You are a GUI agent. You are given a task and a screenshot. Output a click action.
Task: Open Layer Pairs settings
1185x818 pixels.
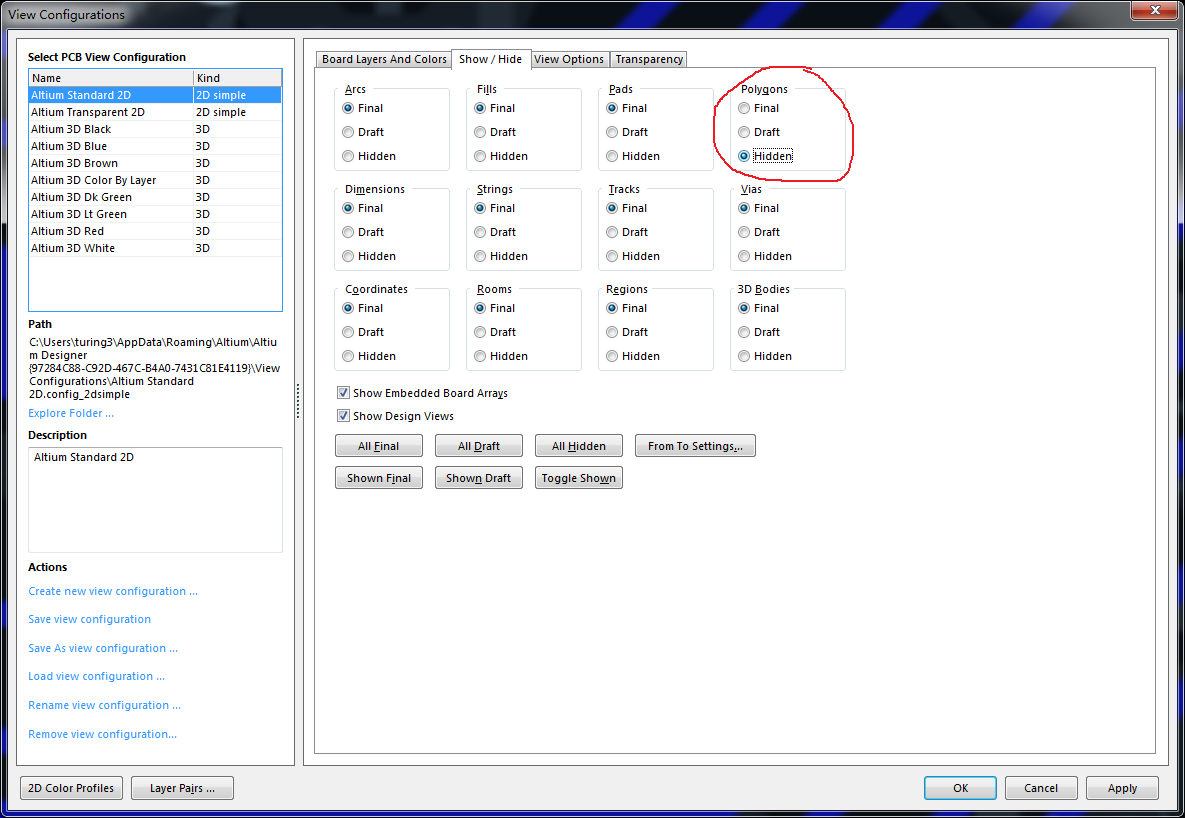182,788
